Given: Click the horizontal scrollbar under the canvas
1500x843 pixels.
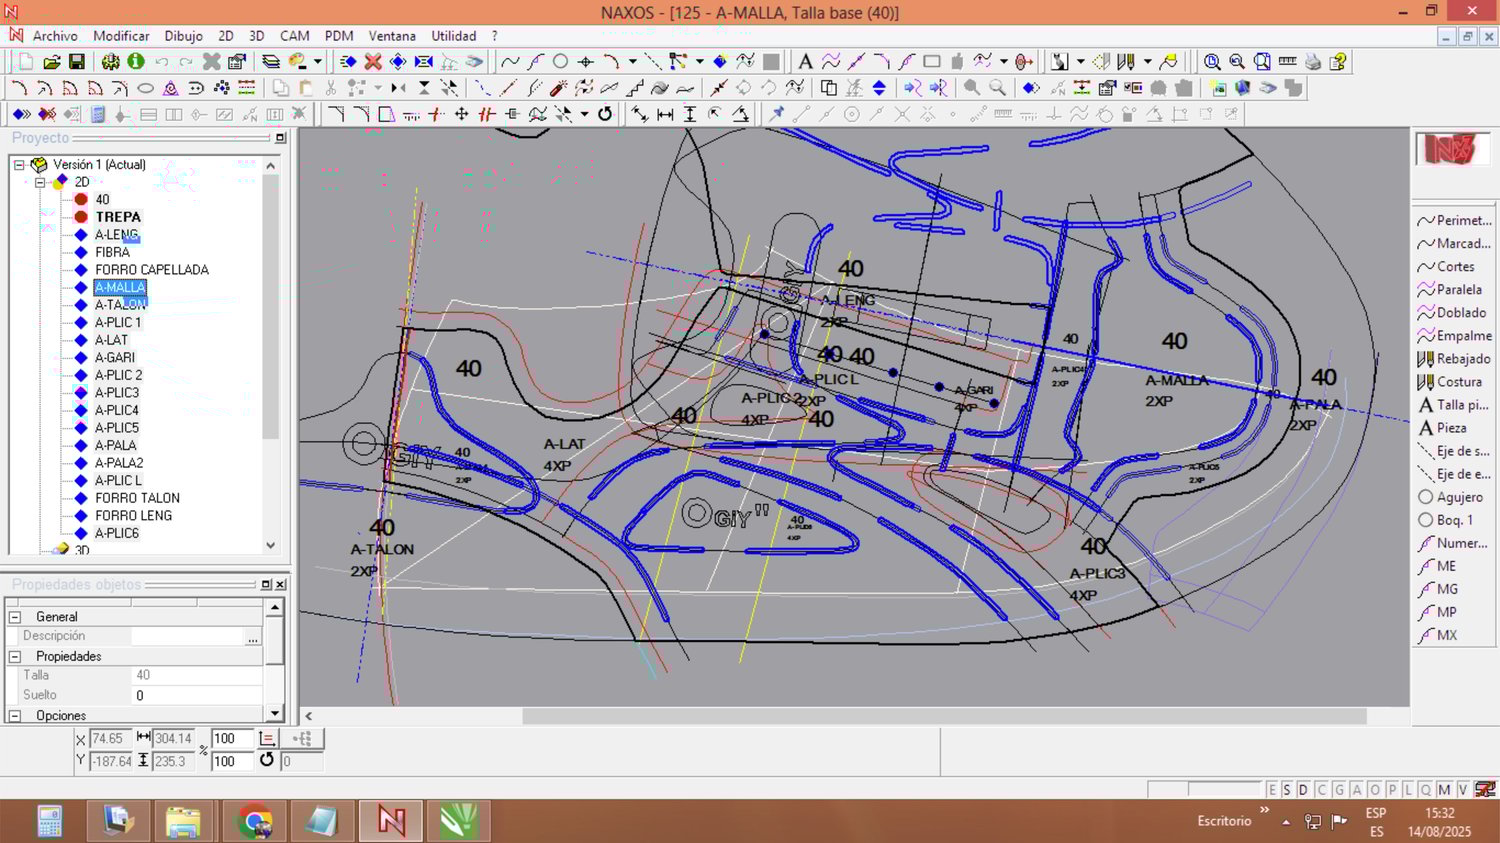Looking at the screenshot, I should tap(943, 716).
